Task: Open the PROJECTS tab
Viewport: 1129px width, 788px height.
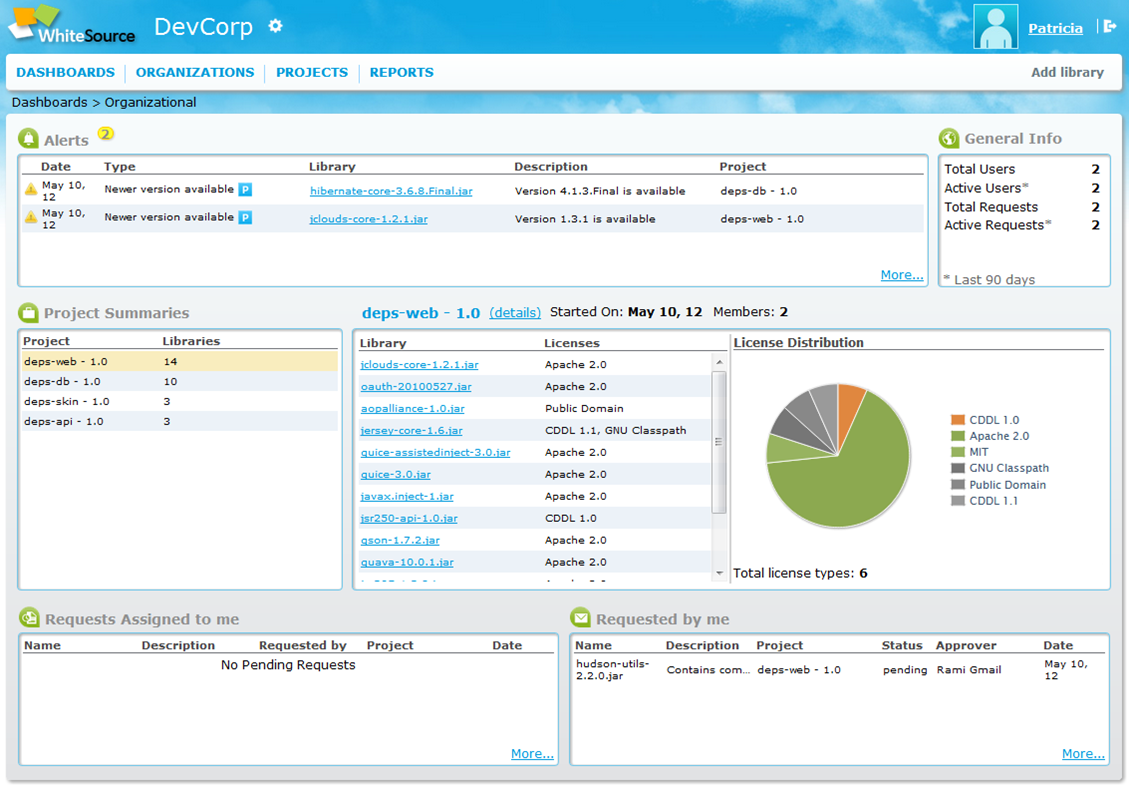Action: [x=312, y=72]
